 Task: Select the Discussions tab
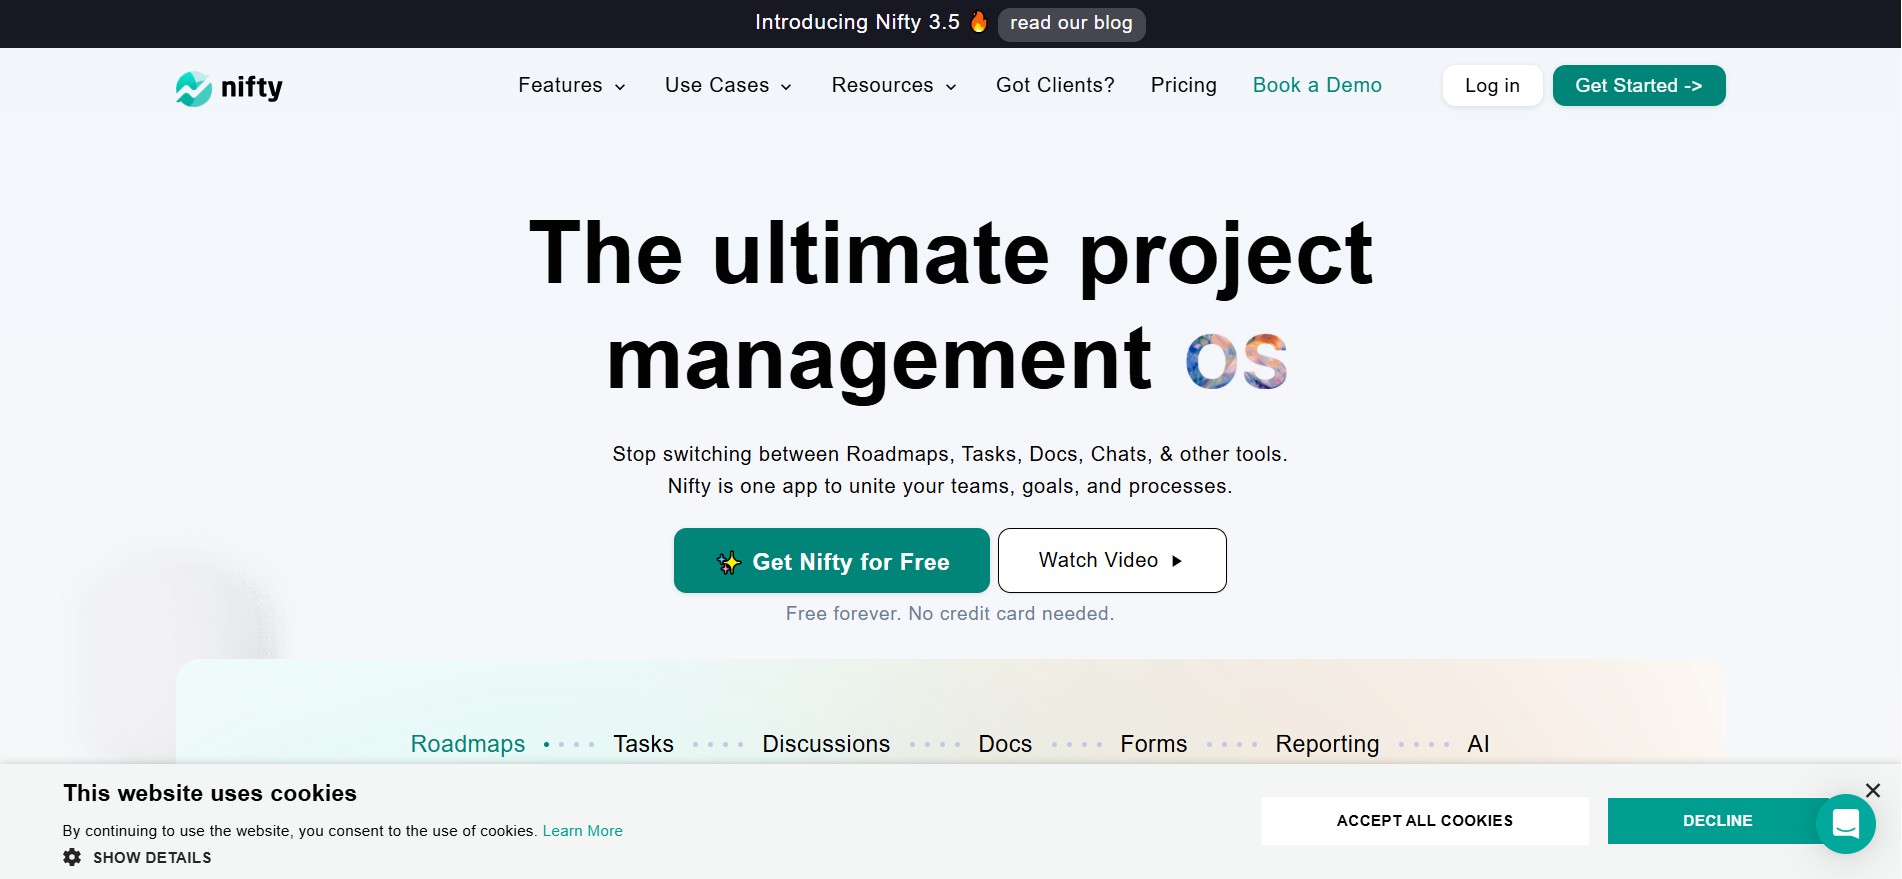point(826,744)
